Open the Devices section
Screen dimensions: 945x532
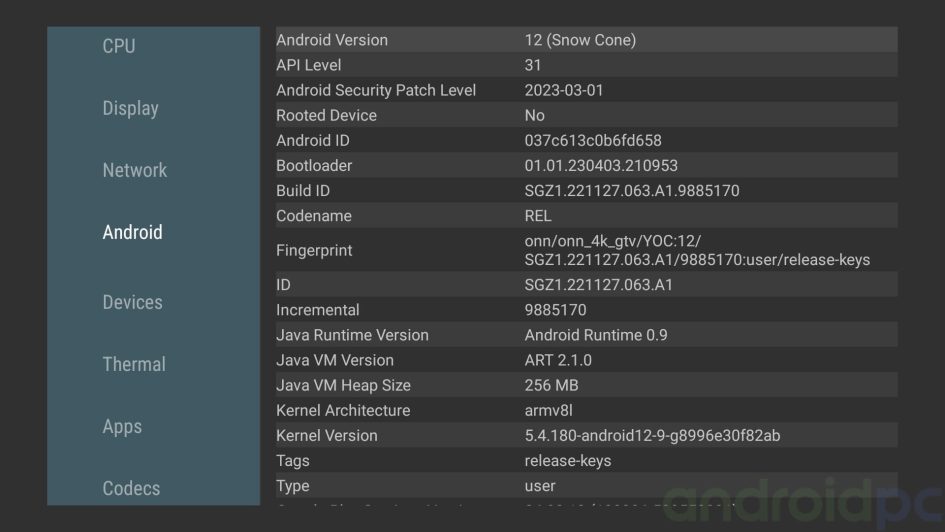point(132,302)
